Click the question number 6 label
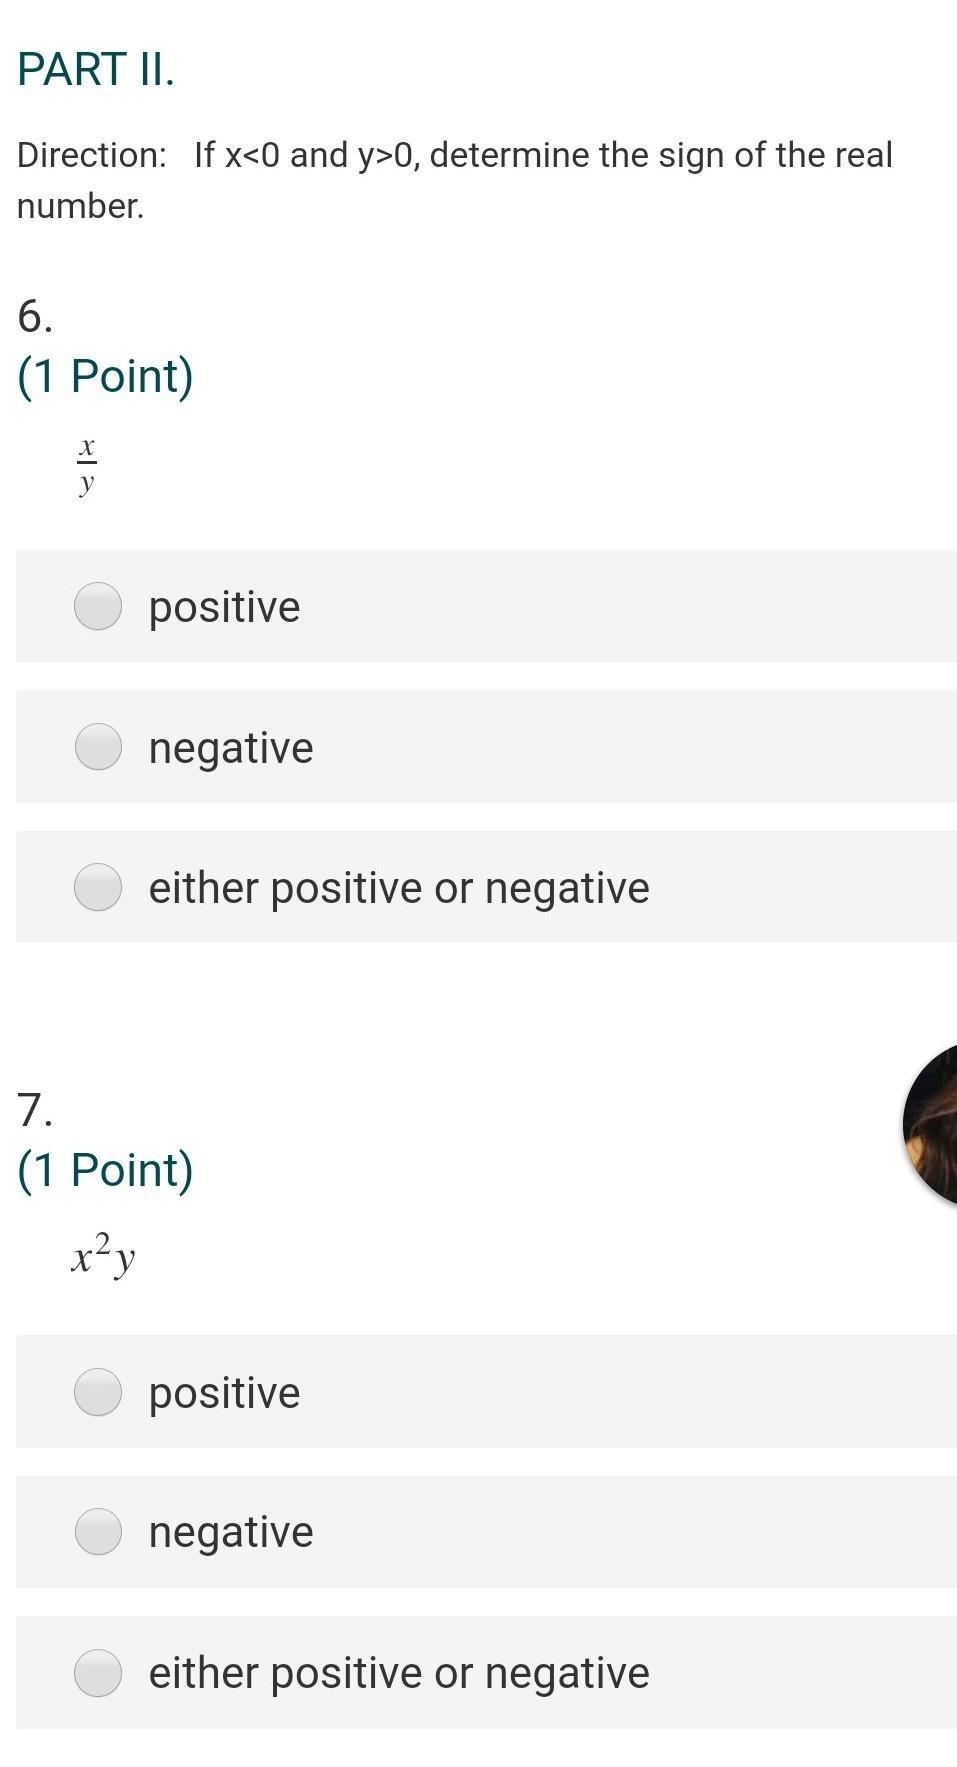Screen dimensions: 957x1767 pos(34,317)
